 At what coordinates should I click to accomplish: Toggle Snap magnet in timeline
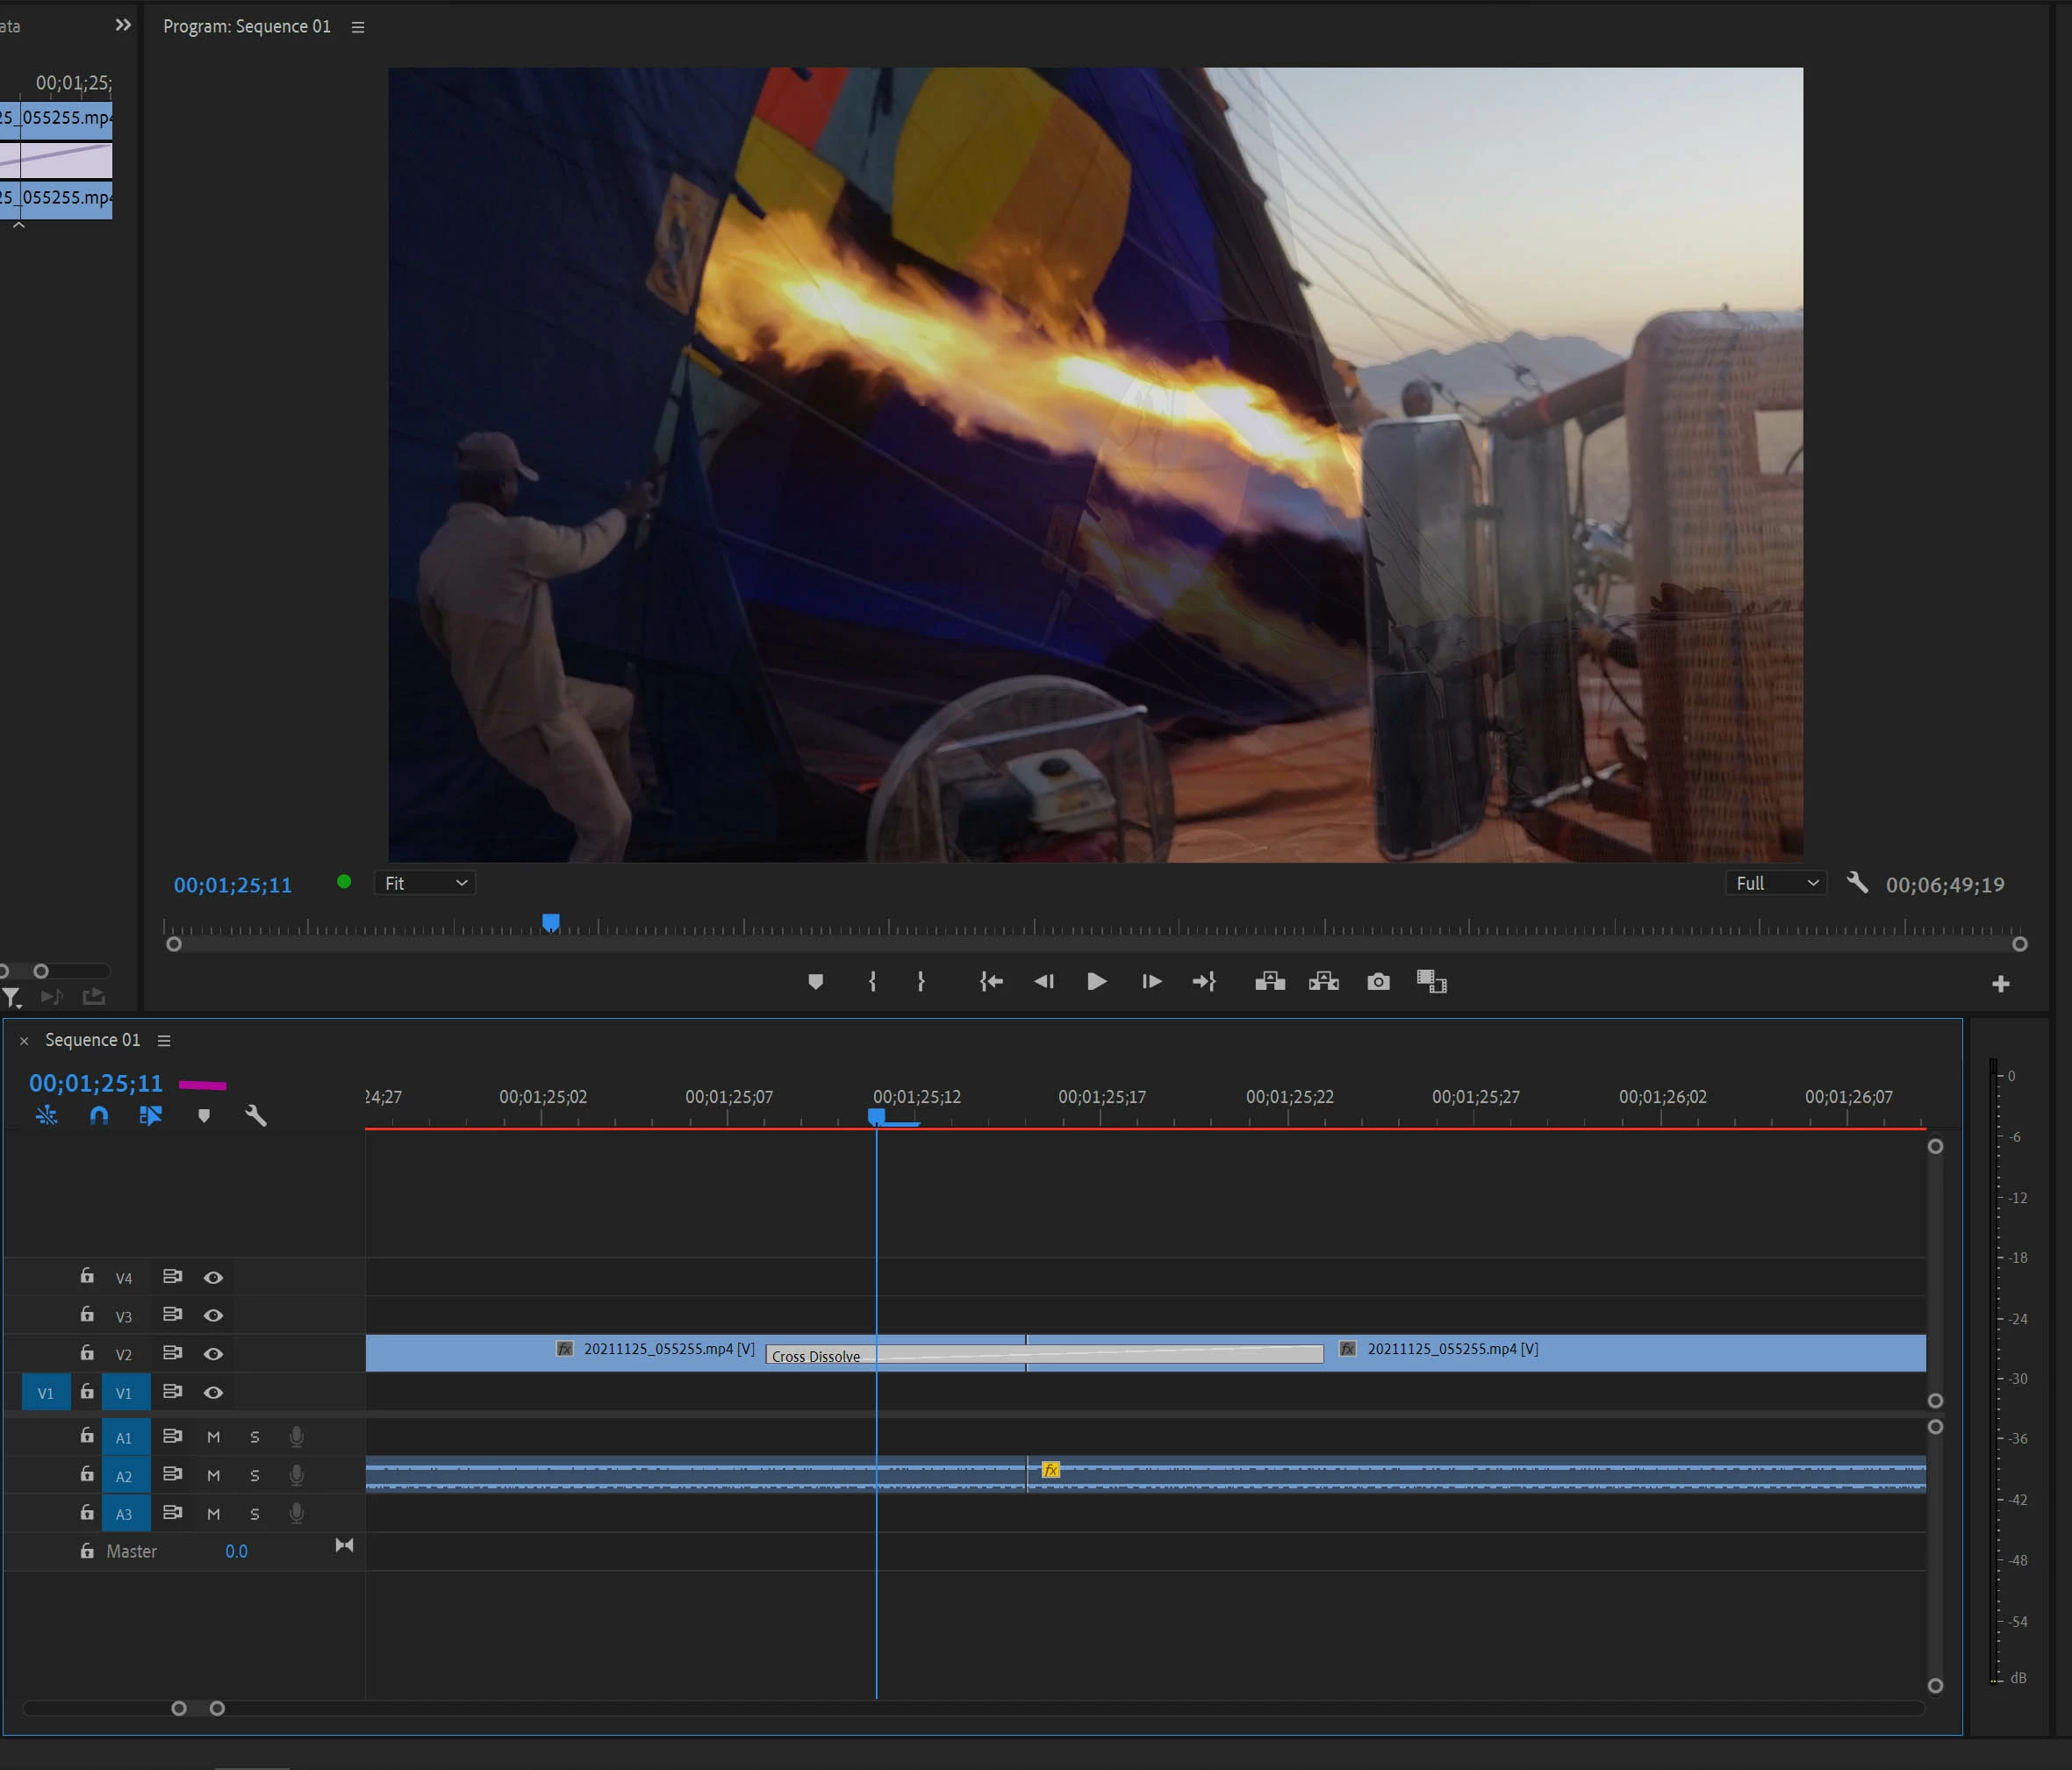tap(99, 1115)
